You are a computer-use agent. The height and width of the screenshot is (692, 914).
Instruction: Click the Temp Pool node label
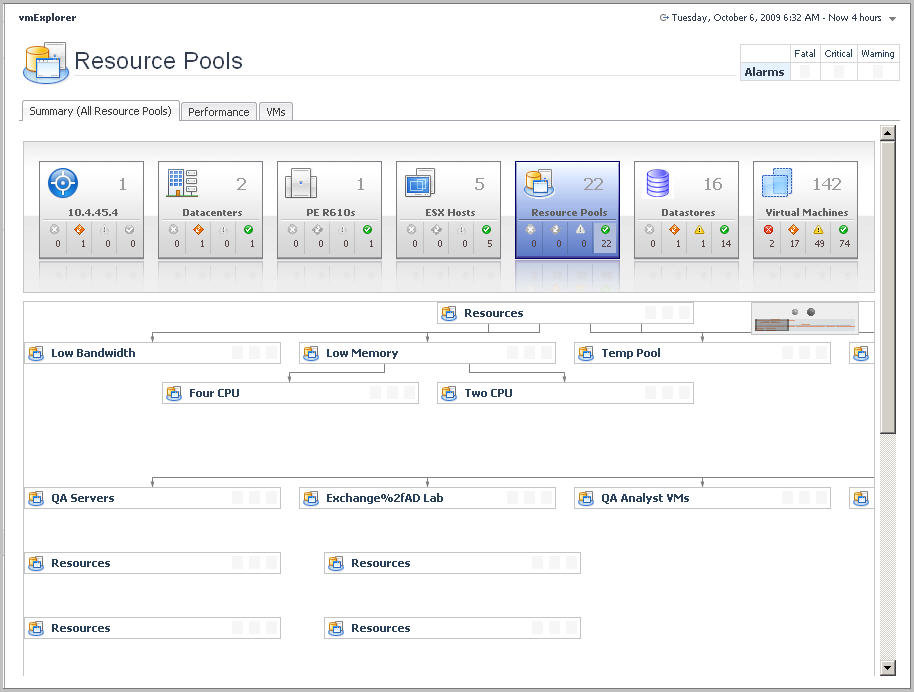(630, 353)
